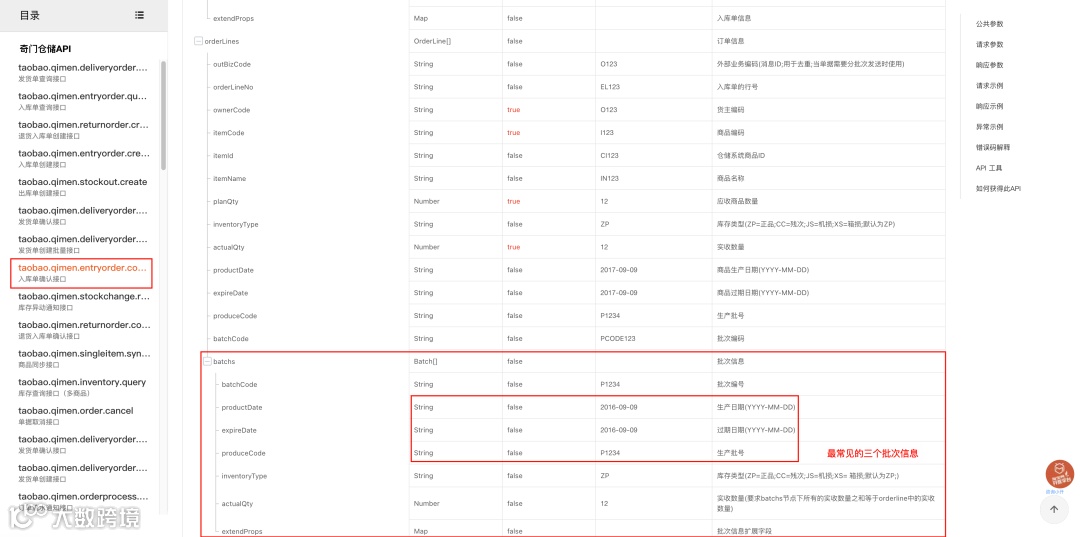Open 如何获得此API anchor link
The height and width of the screenshot is (537, 1080).
coord(998,188)
